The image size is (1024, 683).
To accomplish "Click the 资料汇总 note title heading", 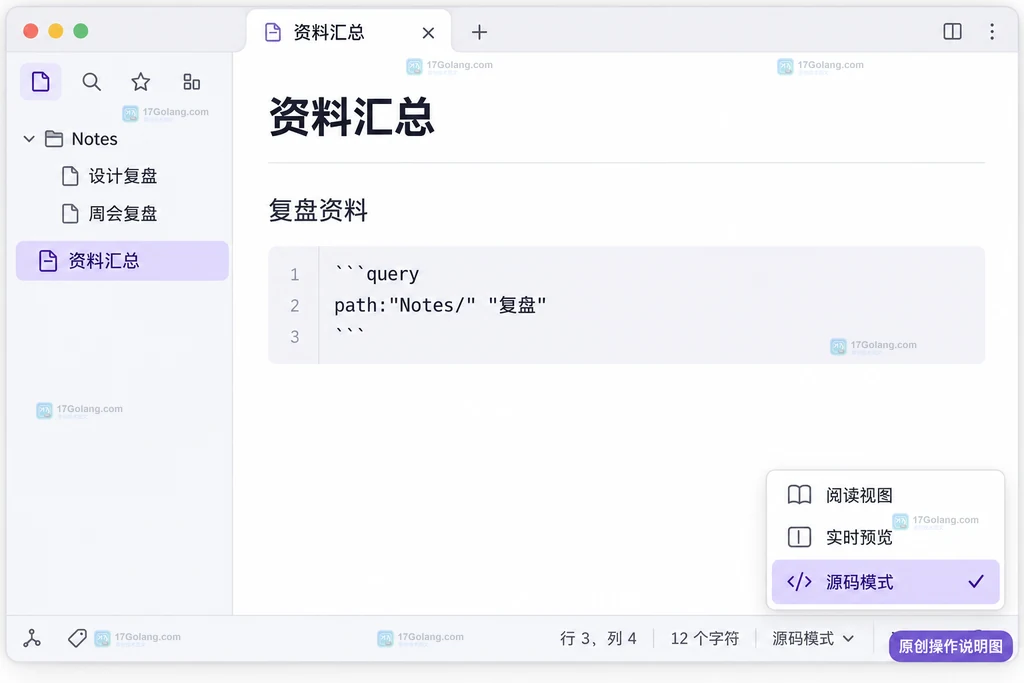I will pyautogui.click(x=351, y=117).
